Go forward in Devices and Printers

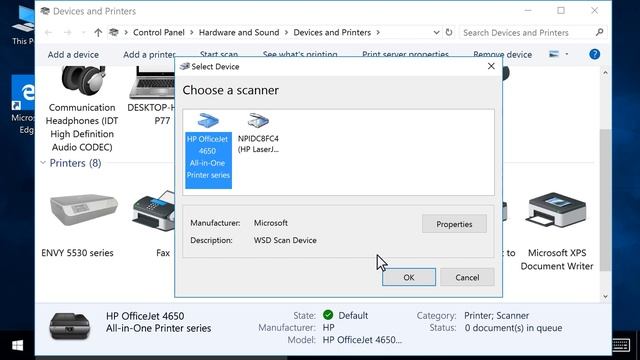pos(68,33)
